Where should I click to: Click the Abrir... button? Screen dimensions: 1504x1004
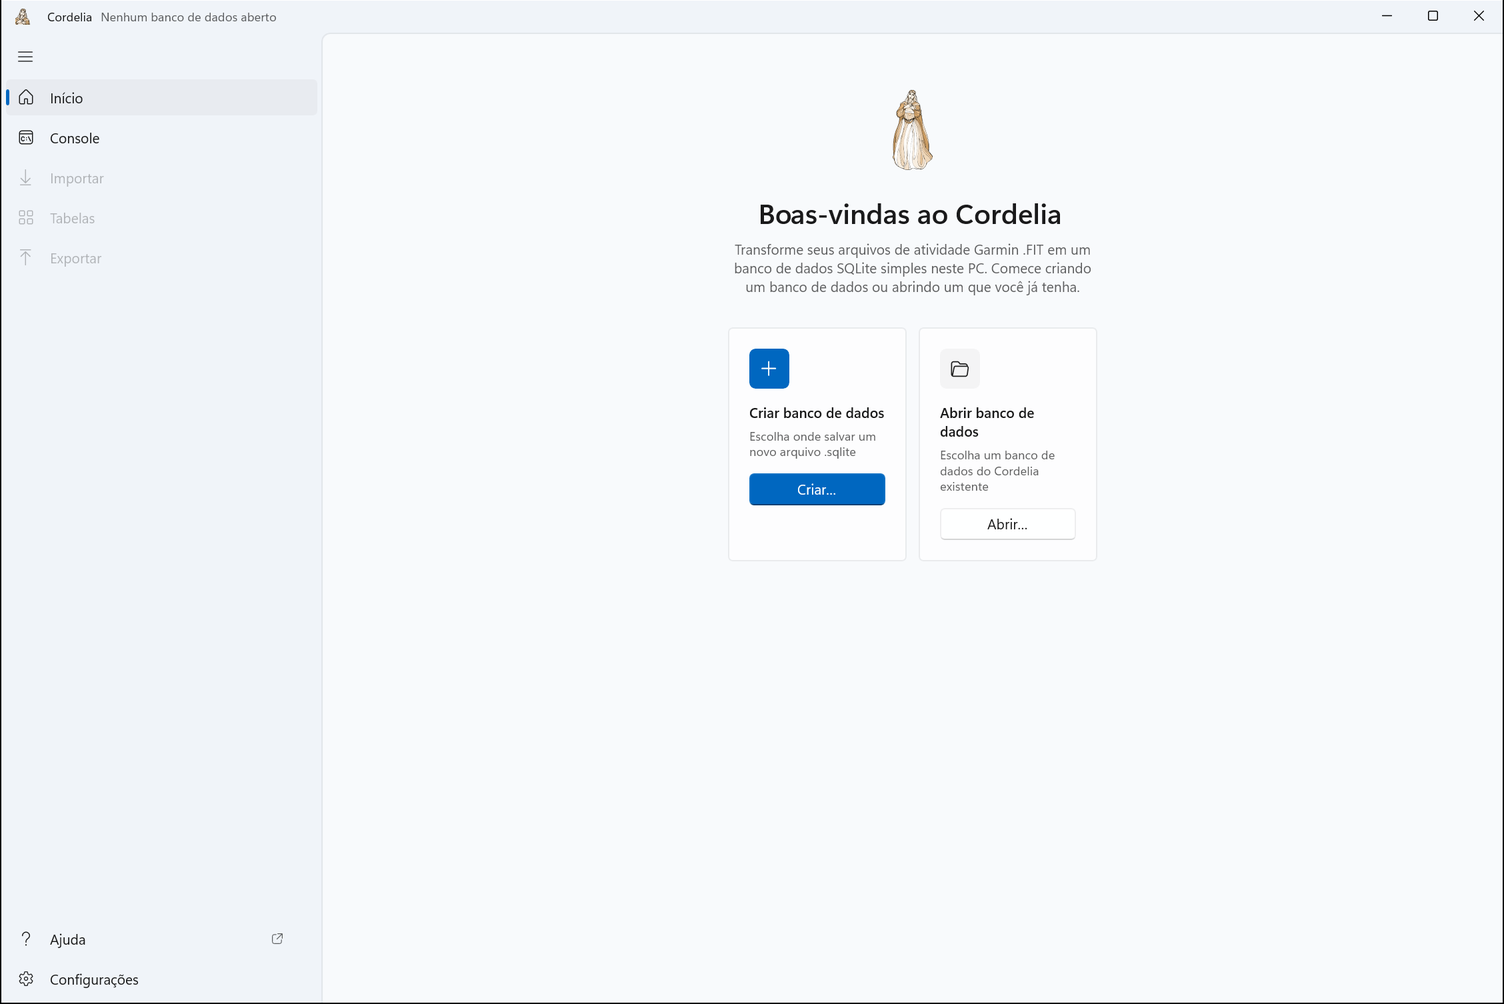(1008, 524)
